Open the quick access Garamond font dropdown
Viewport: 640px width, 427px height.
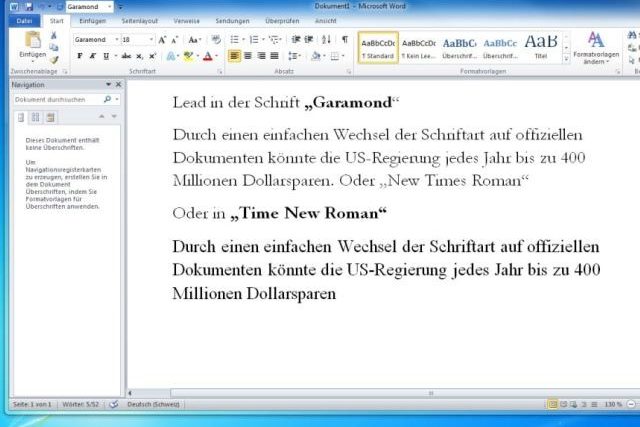coord(110,7)
